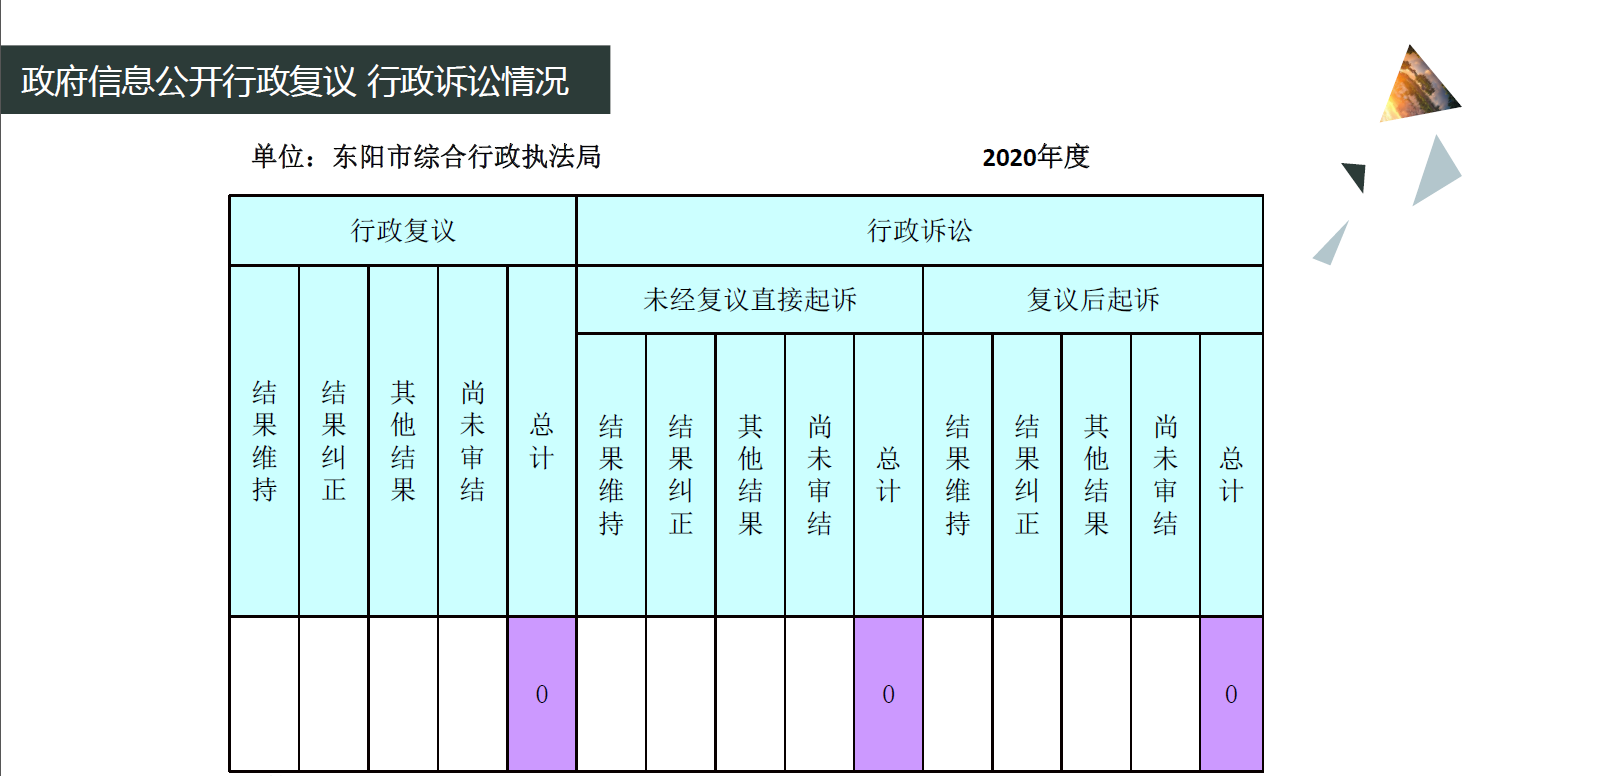Viewport: 1599px width, 776px height.
Task: Select 总计 header in 复议后起诉 section
Action: tap(1231, 475)
